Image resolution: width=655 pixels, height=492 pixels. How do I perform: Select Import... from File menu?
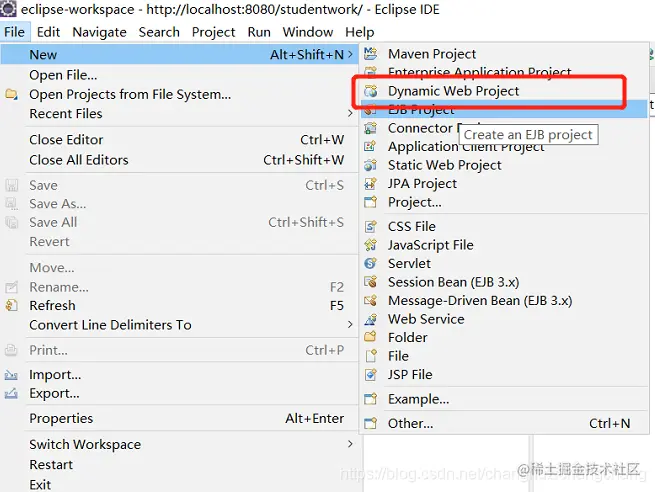[180, 375]
